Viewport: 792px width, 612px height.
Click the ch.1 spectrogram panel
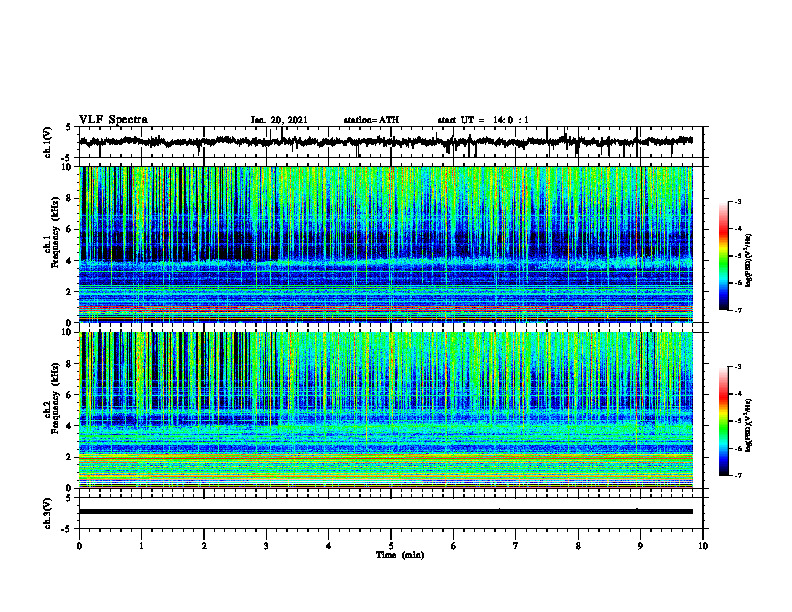386,244
